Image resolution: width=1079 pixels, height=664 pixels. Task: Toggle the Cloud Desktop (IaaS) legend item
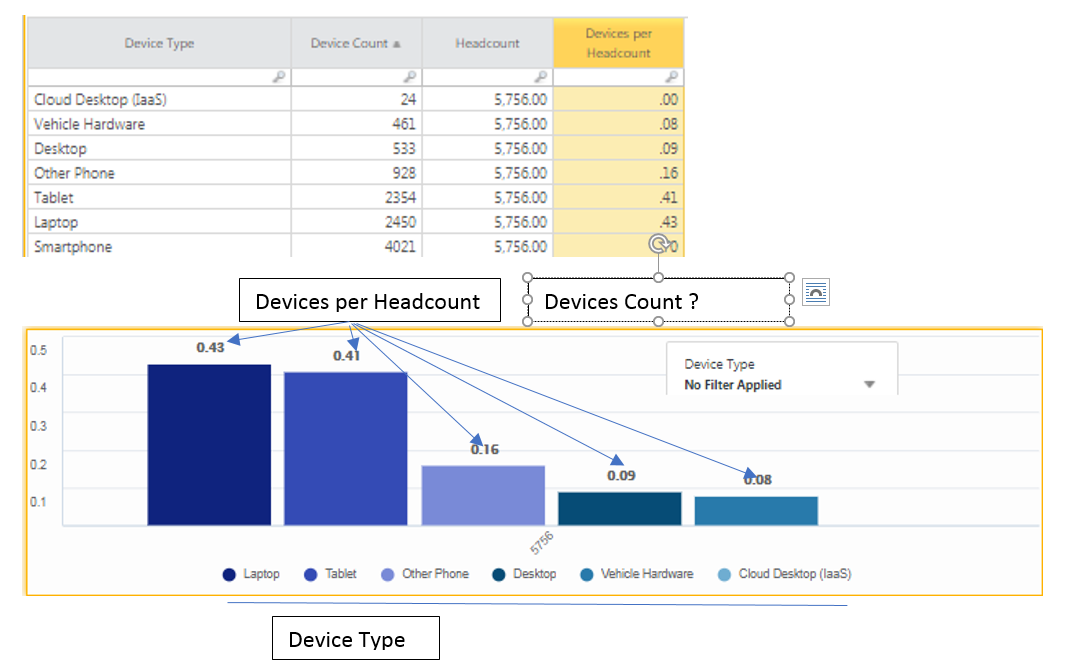click(x=784, y=574)
